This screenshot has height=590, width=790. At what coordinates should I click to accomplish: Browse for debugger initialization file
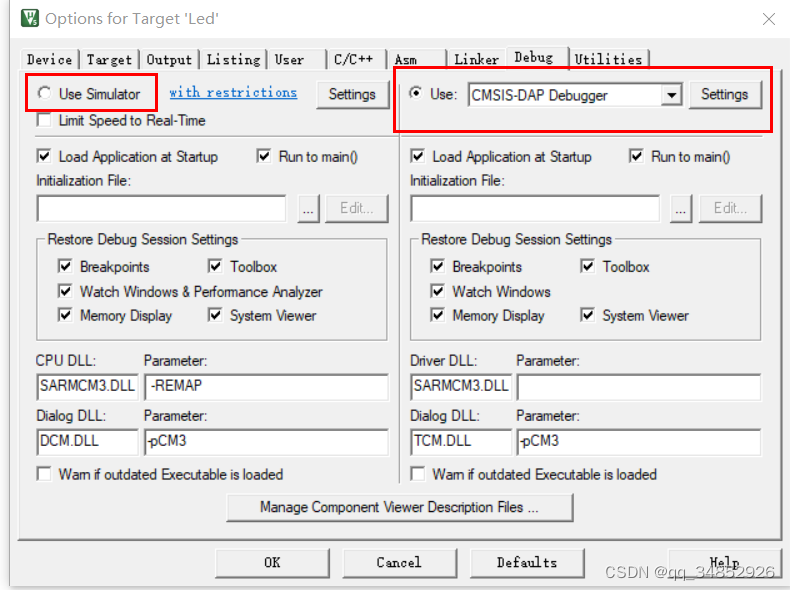(x=681, y=209)
